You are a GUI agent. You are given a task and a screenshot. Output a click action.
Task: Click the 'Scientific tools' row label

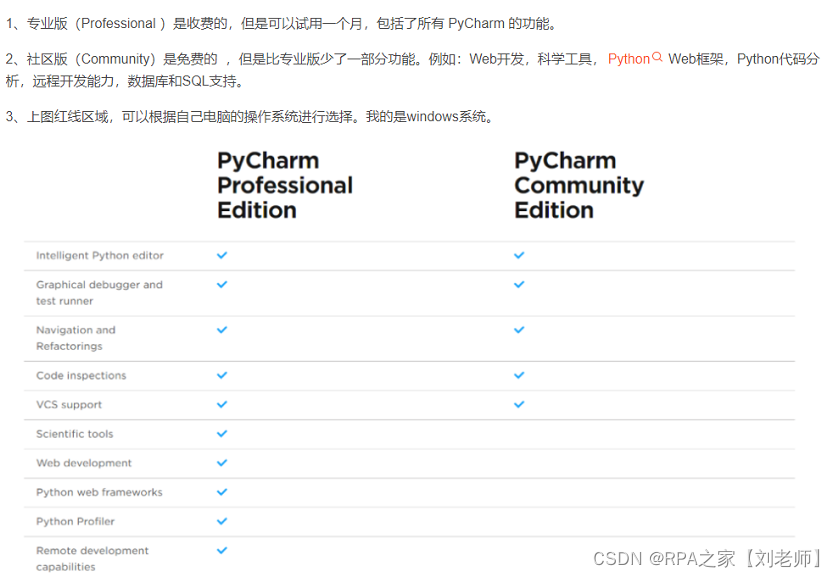[x=75, y=434]
